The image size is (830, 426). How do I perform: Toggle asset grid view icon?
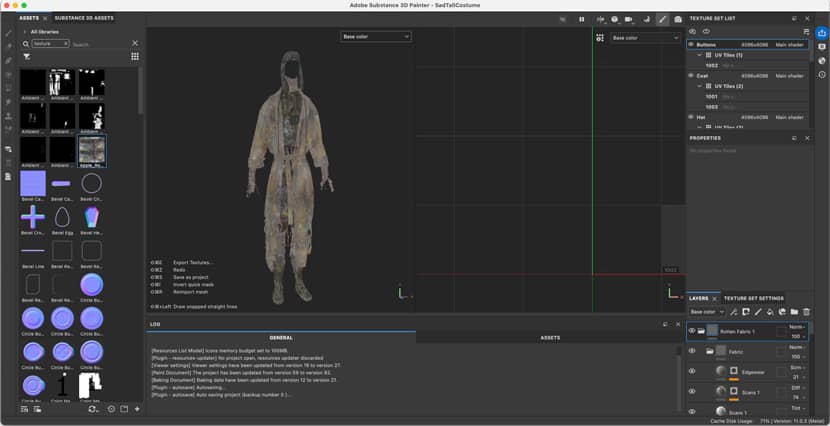click(135, 57)
